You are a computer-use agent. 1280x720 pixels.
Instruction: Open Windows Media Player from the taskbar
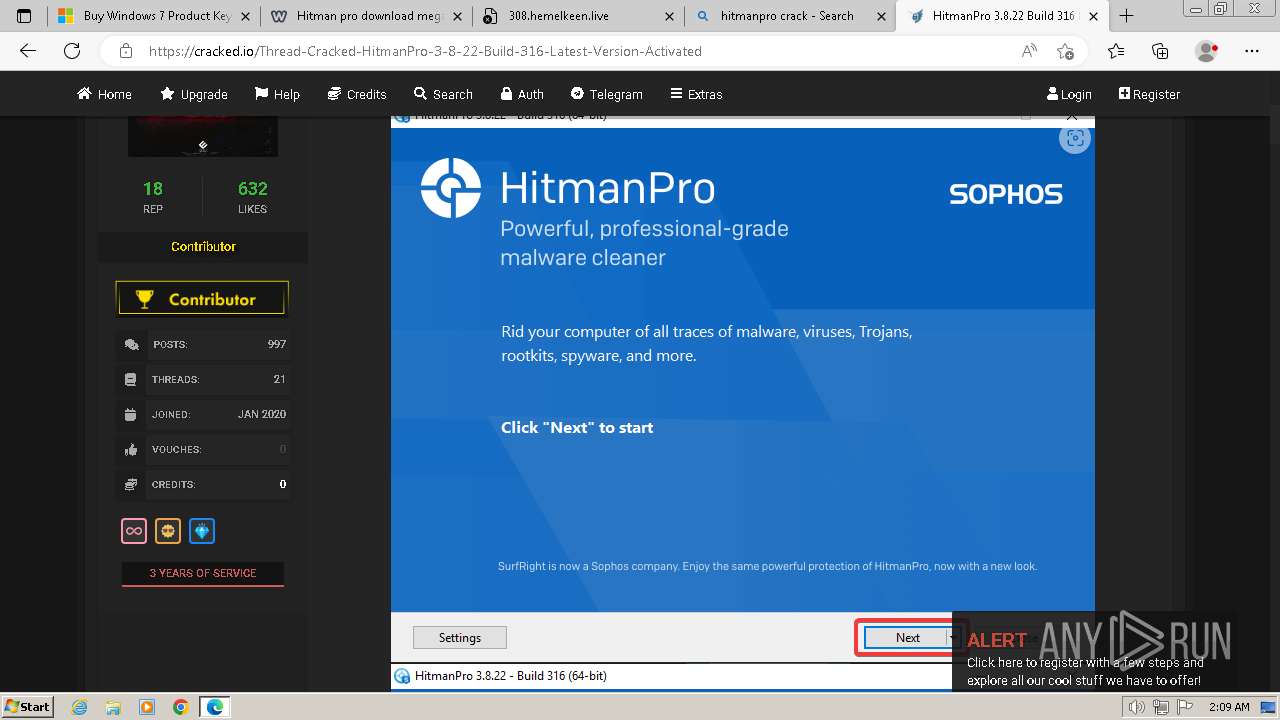[x=147, y=707]
